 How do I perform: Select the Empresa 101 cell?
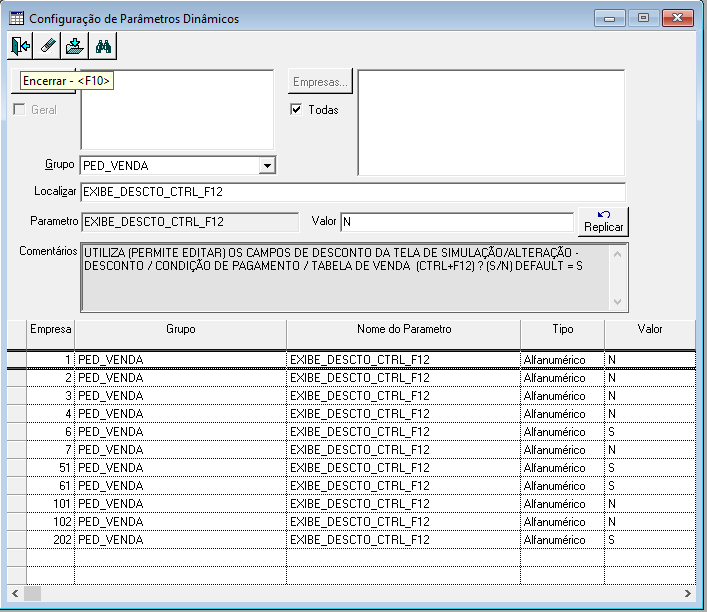pyautogui.click(x=50, y=504)
